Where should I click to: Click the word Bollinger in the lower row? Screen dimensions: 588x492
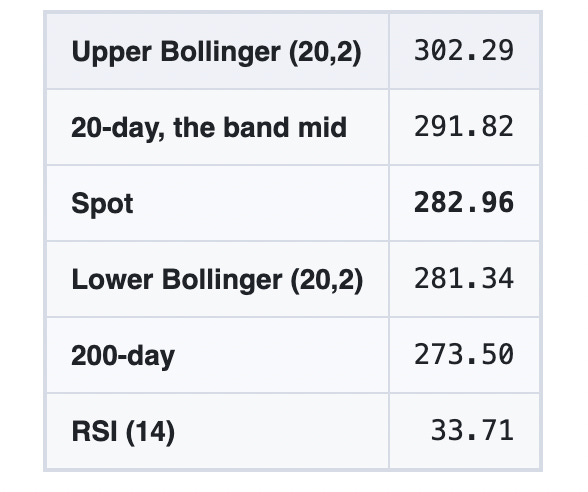[222, 280]
